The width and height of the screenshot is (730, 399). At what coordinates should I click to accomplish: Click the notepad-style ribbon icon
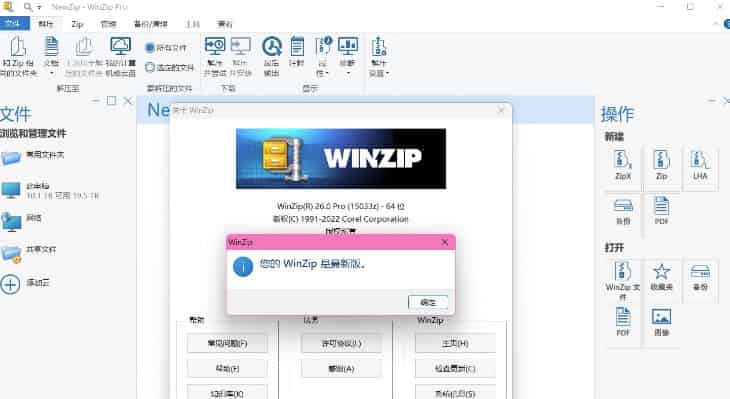point(297,47)
